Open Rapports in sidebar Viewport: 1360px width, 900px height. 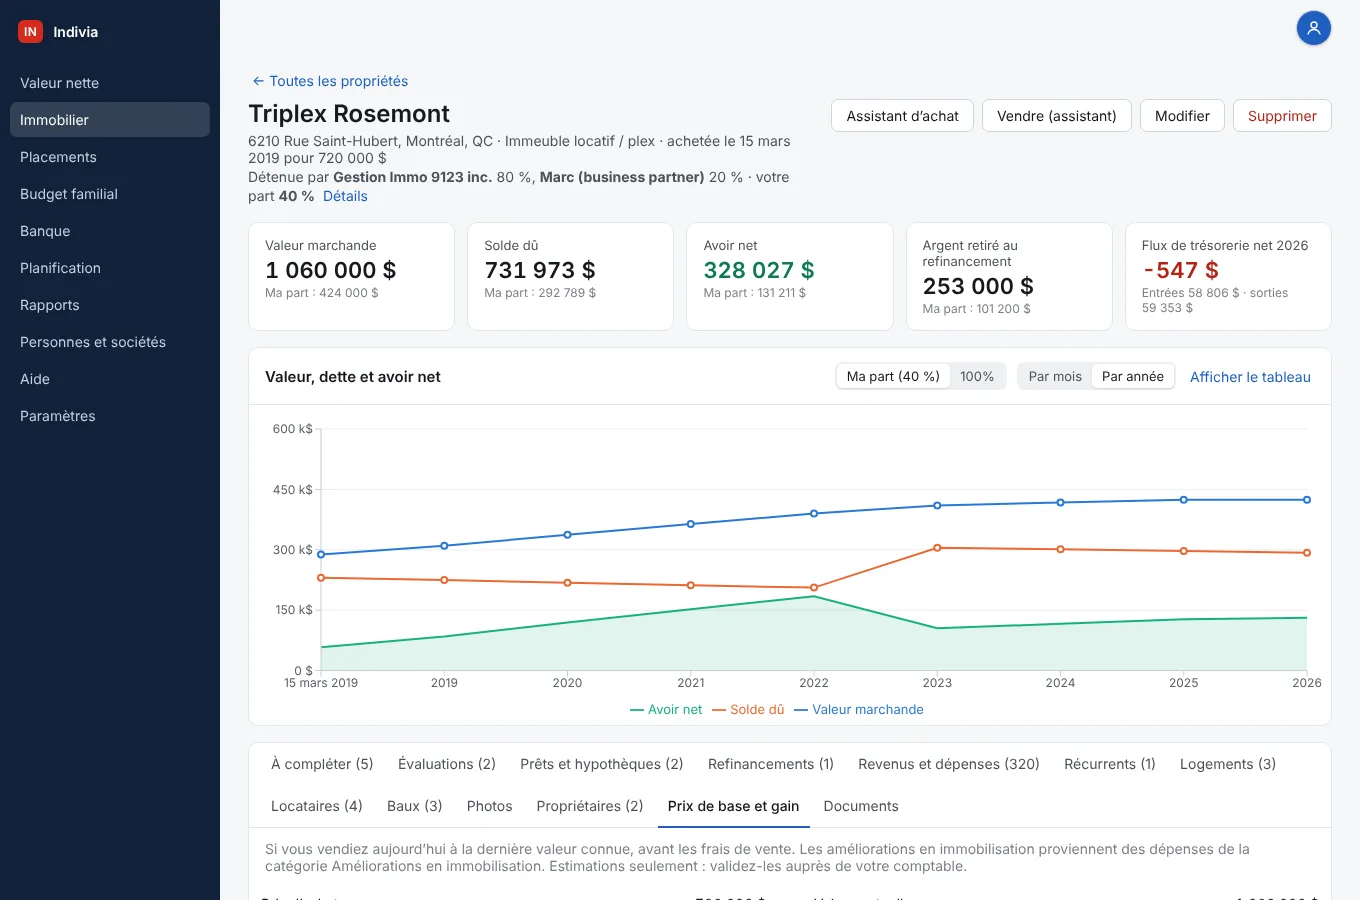tap(110, 305)
